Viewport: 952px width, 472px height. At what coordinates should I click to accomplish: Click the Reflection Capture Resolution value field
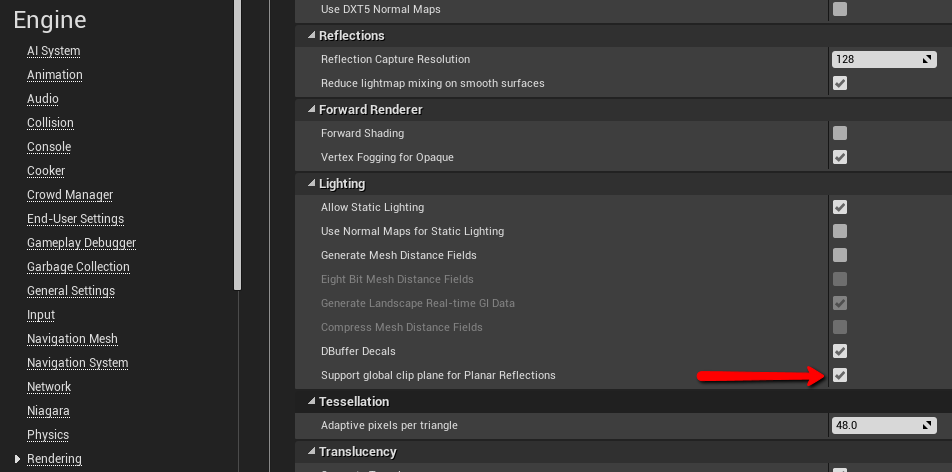875,59
